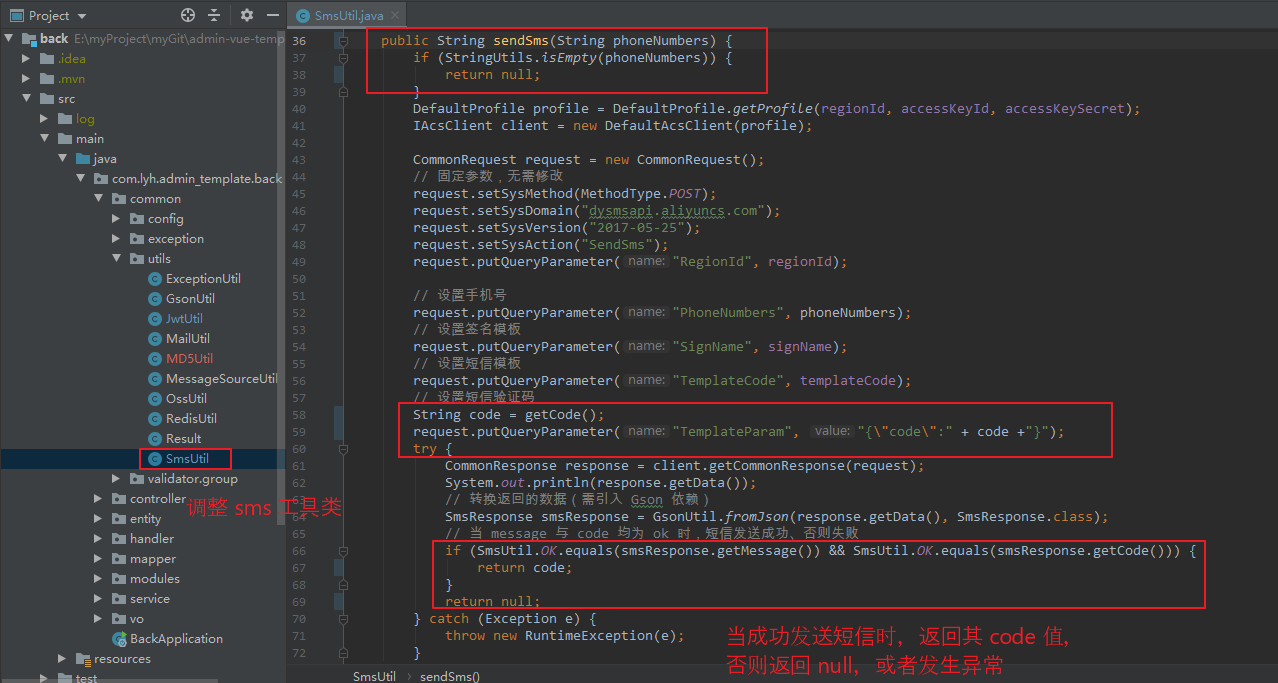Expand the config package
The height and width of the screenshot is (683, 1278).
117,219
